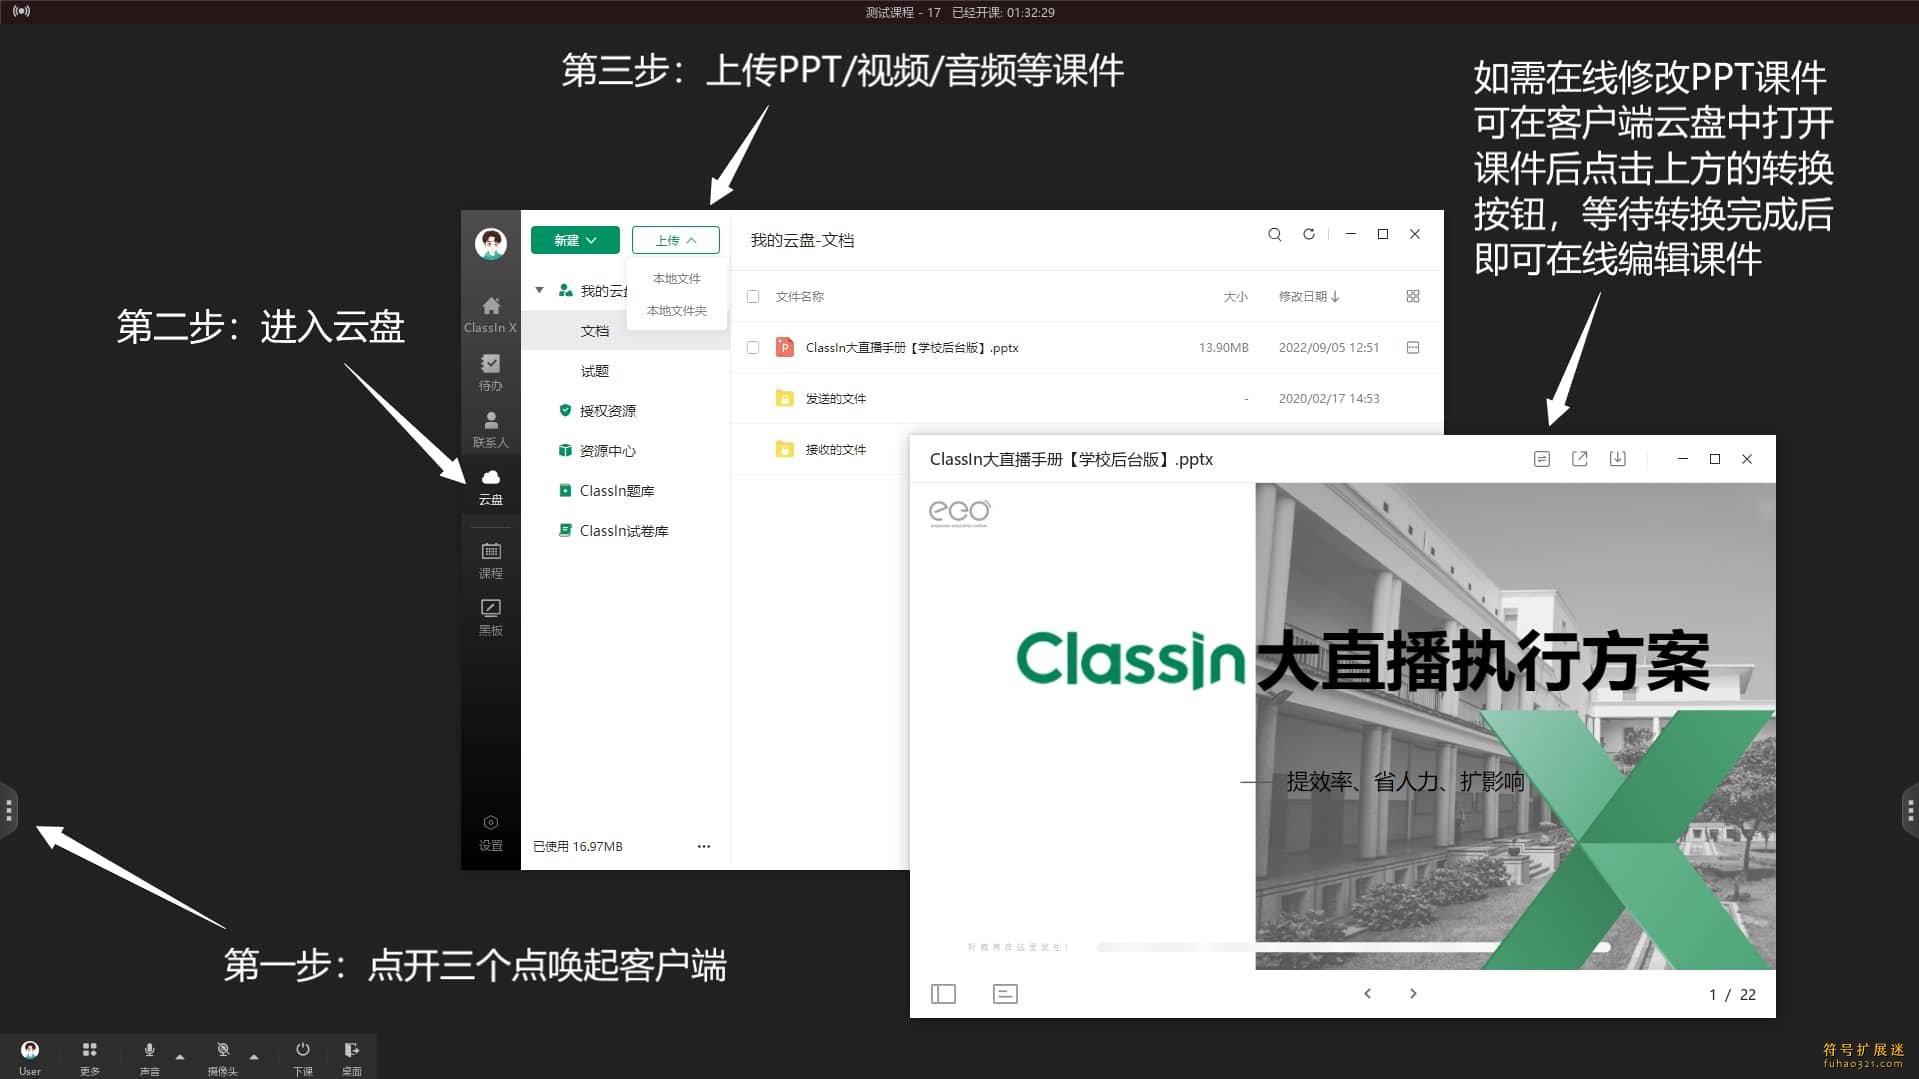The image size is (1919, 1079).
Task: Open 云盘 cloud drive in sidebar
Action: (490, 486)
